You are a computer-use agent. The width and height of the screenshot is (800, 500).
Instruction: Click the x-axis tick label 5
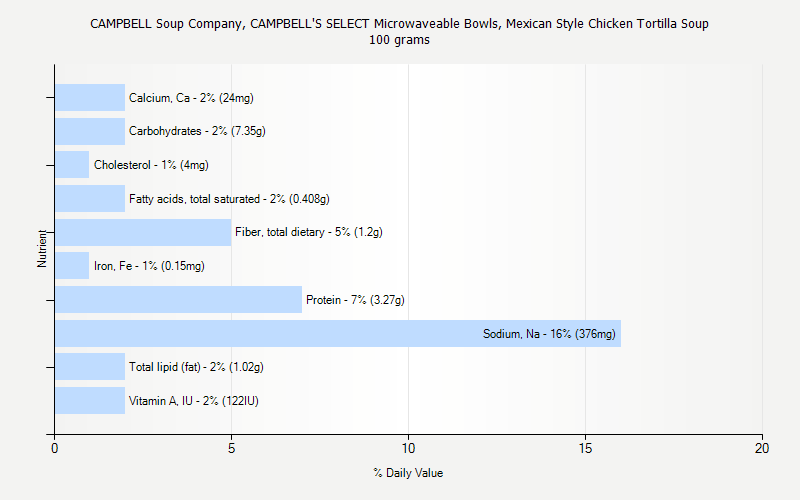[231, 449]
